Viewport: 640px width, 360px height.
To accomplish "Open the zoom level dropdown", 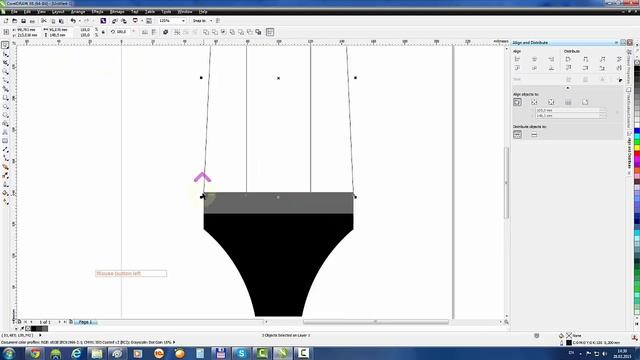I will point(183,21).
